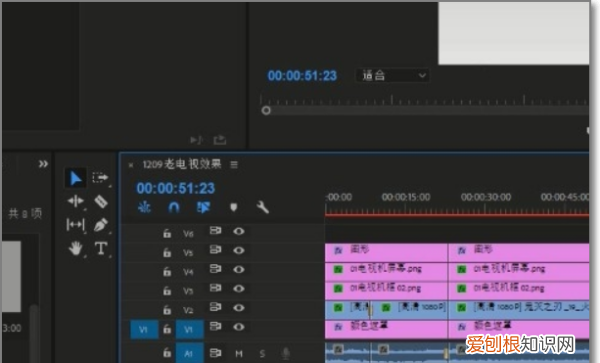The height and width of the screenshot is (363, 600).
Task: Open timeline display settings wrench
Action: pos(262,207)
